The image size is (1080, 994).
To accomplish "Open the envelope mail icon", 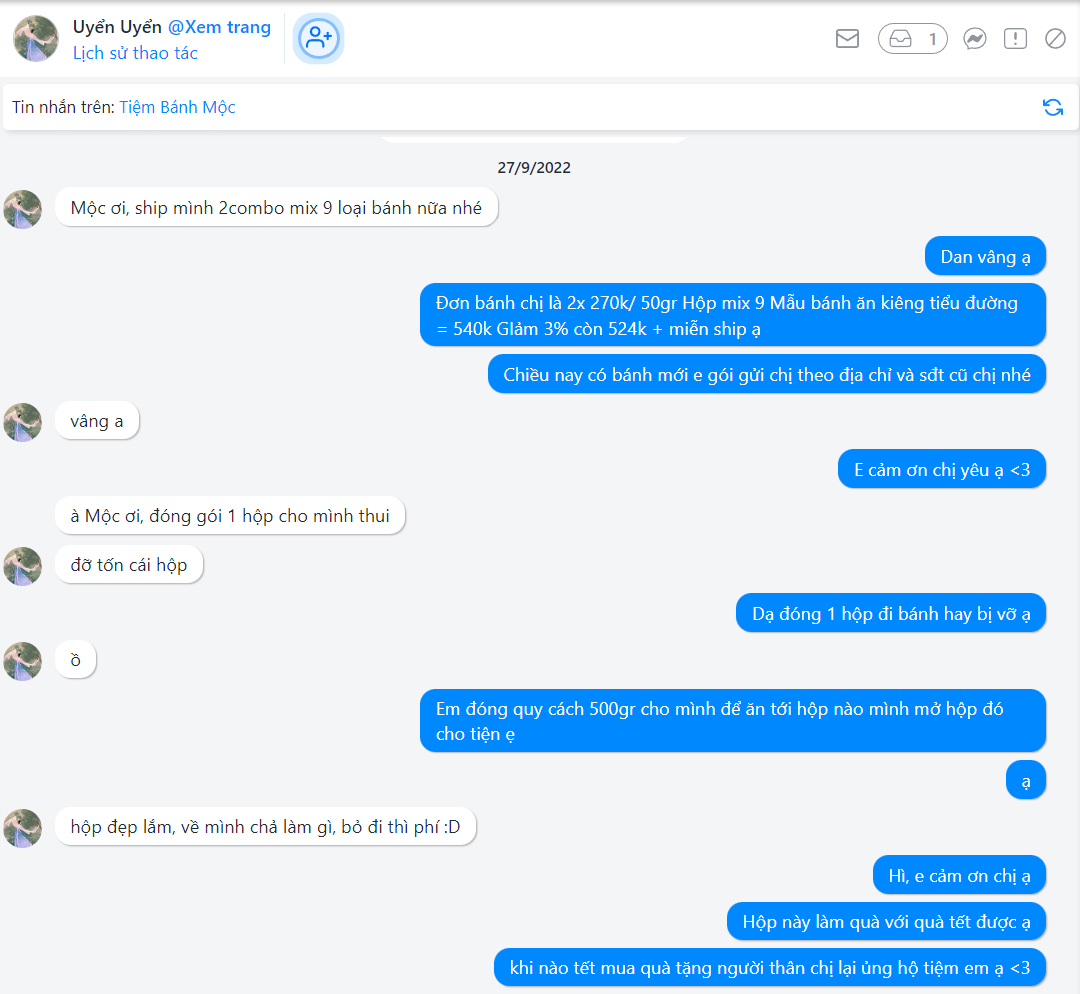I will 847,39.
